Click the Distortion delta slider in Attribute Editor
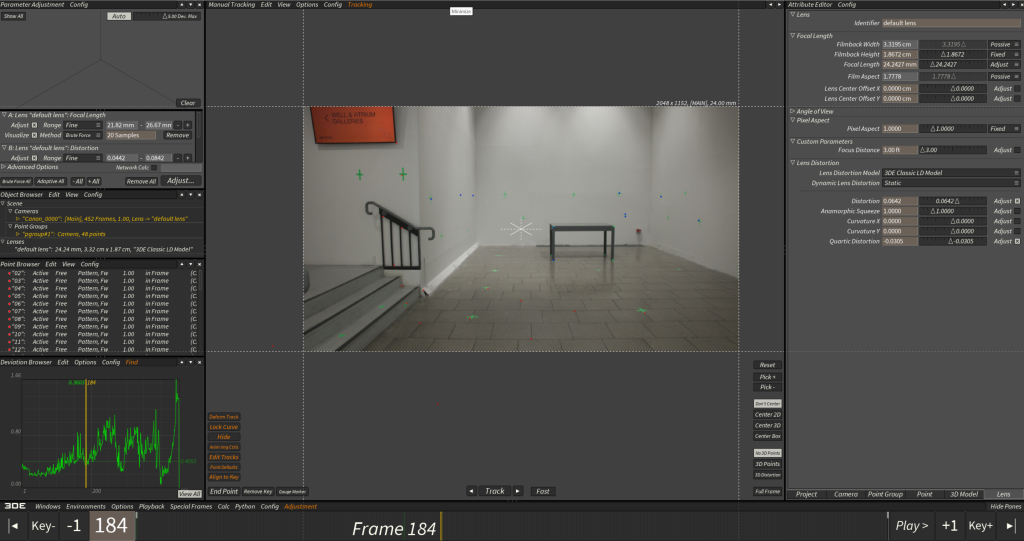The image size is (1024, 541). pyautogui.click(x=953, y=201)
